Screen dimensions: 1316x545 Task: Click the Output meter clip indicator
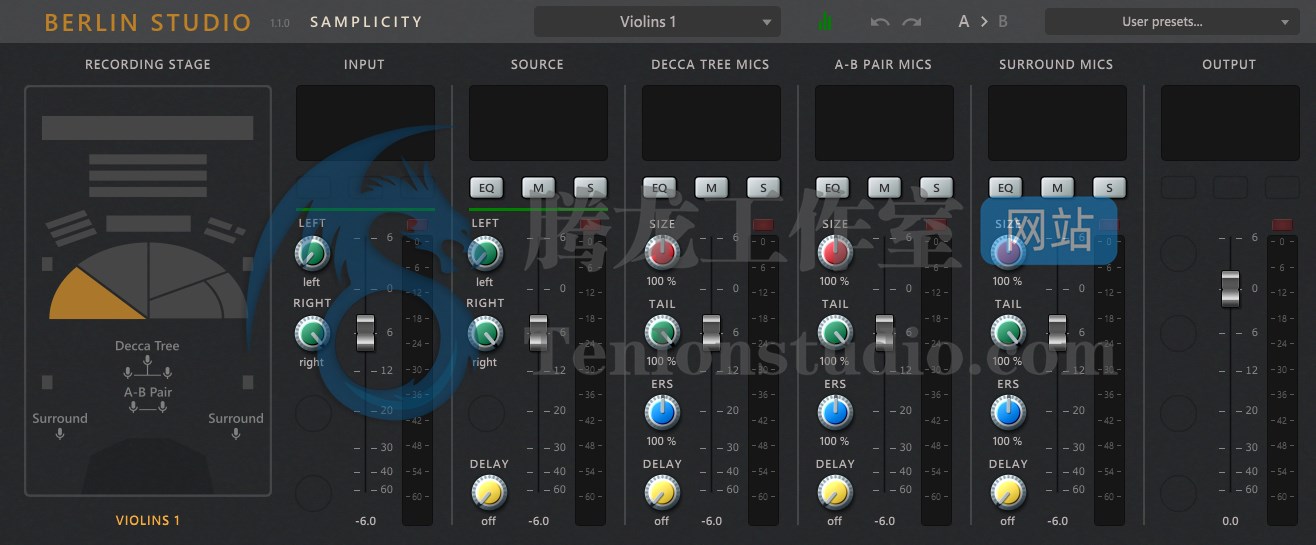click(1282, 224)
